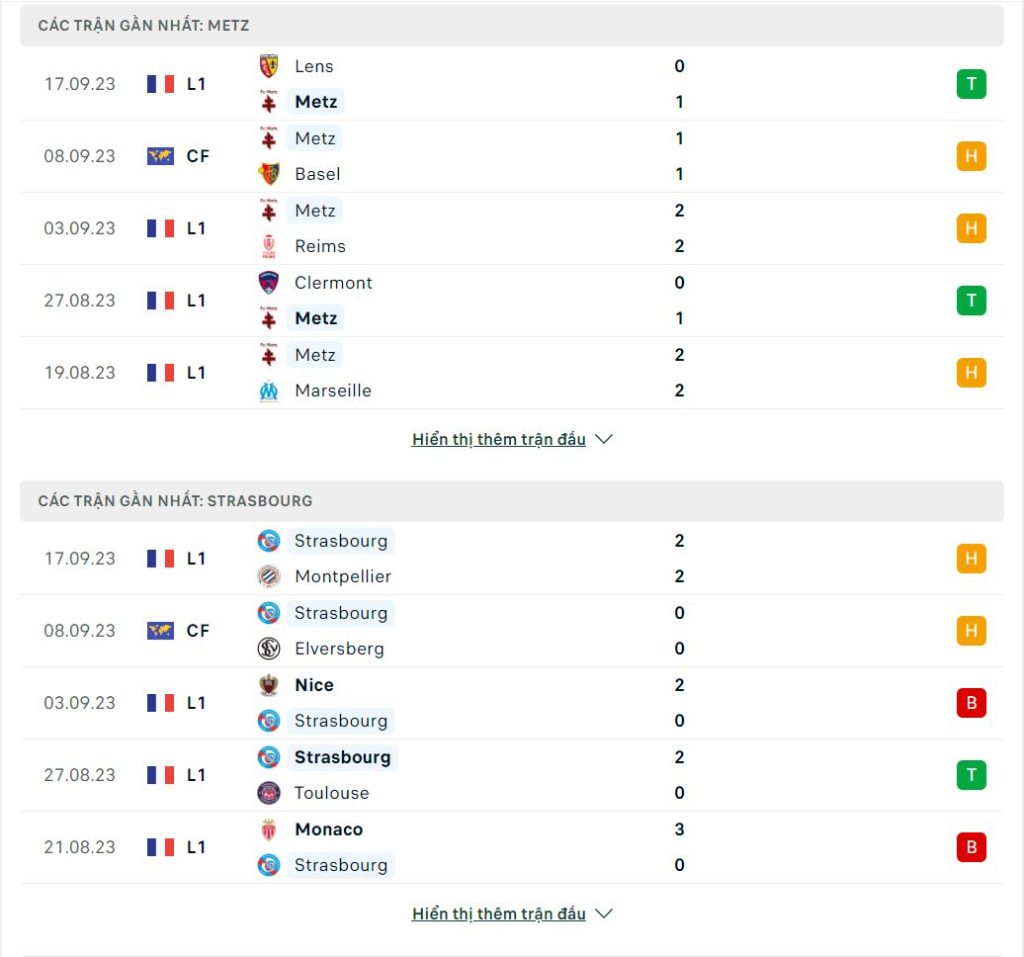Click the red B badge for Nice match
Viewport: 1024px width, 957px height.
pyautogui.click(x=971, y=703)
